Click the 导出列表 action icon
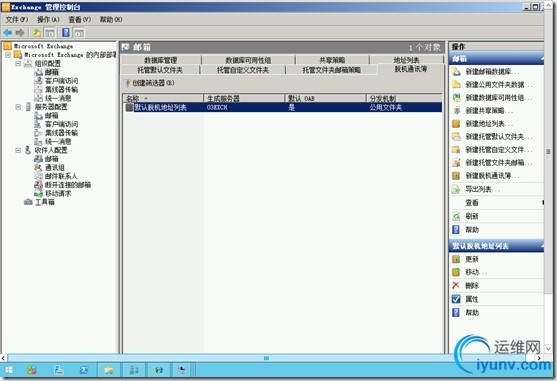Screen dimensions: 557x381 [x=456, y=189]
